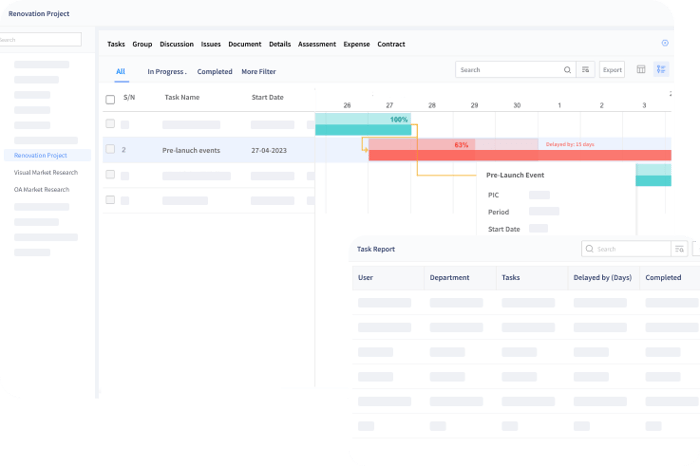The width and height of the screenshot is (700, 466).
Task: Click the magnifier icon in Task Report search
Action: pyautogui.click(x=590, y=249)
